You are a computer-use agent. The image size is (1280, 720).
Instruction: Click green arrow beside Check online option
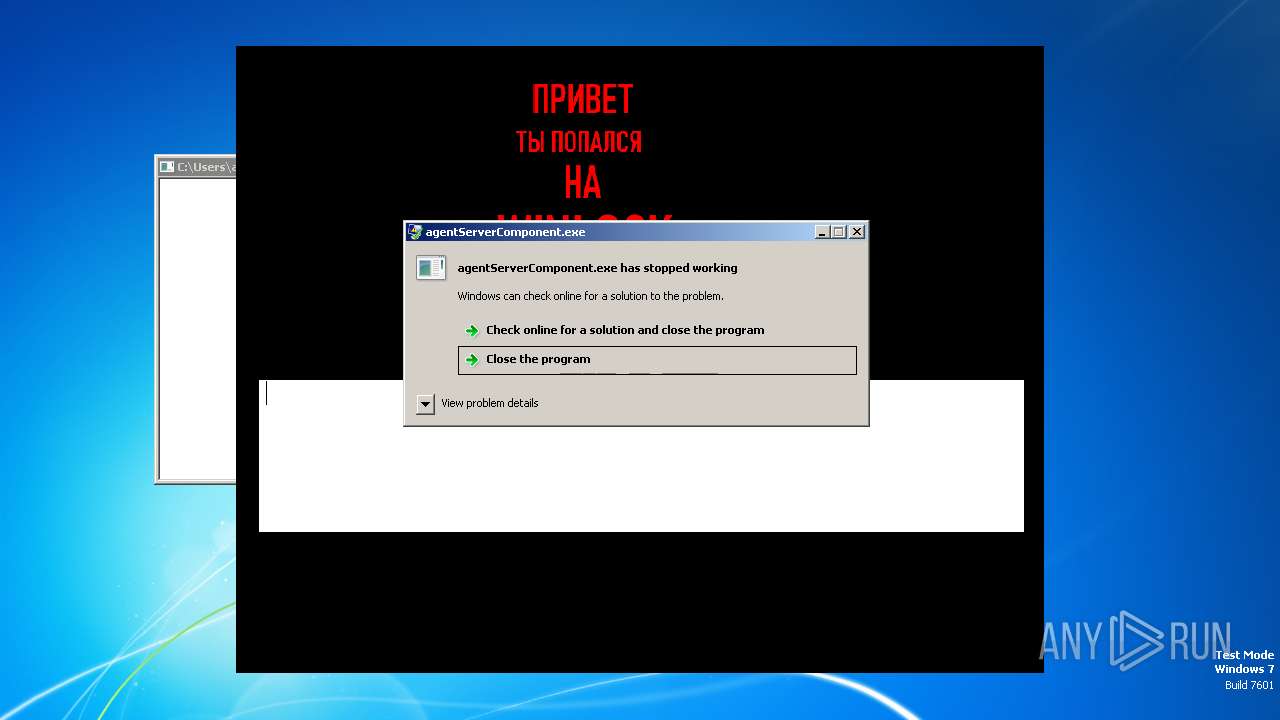[472, 331]
